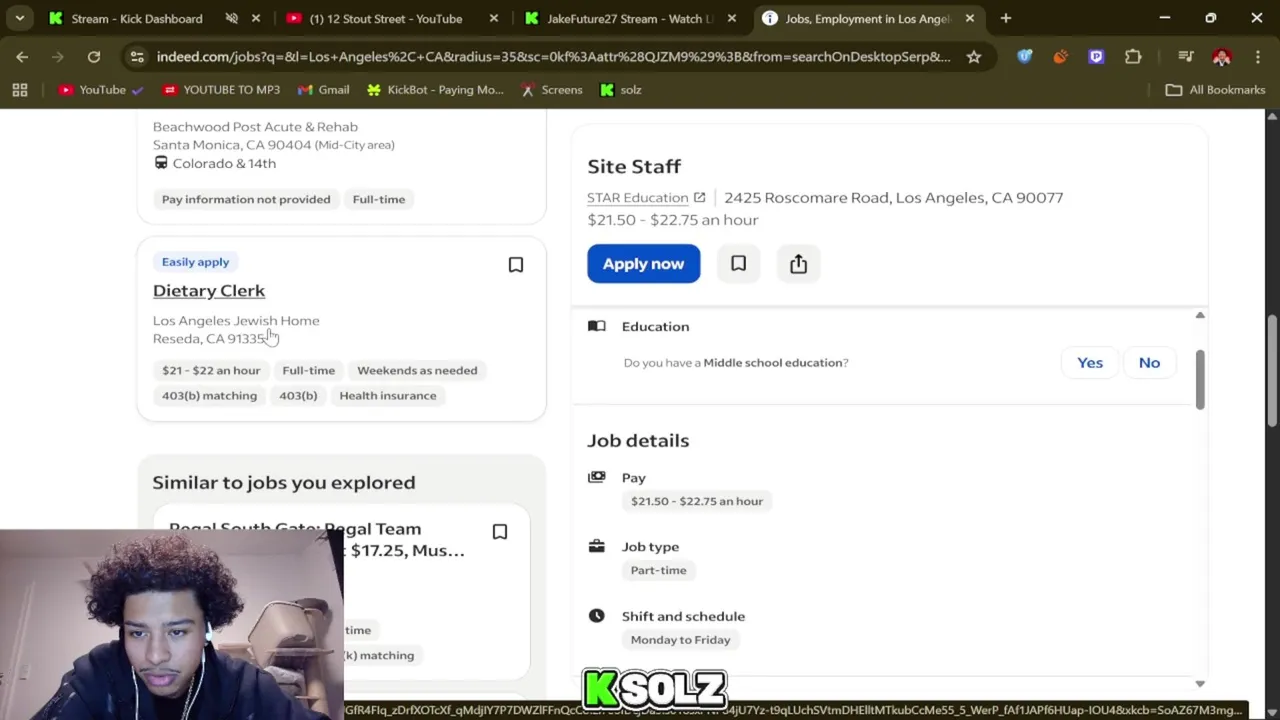Image resolution: width=1280 pixels, height=720 pixels.
Task: Reload the Indeed page
Action: [94, 57]
